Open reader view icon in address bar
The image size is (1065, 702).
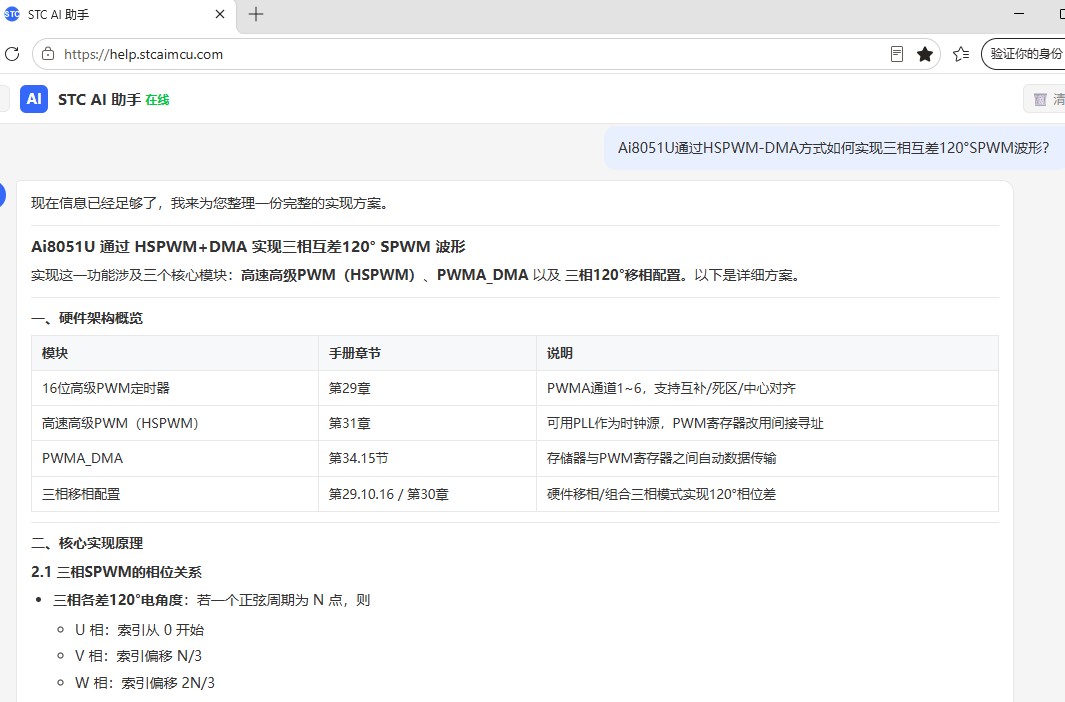tap(897, 54)
